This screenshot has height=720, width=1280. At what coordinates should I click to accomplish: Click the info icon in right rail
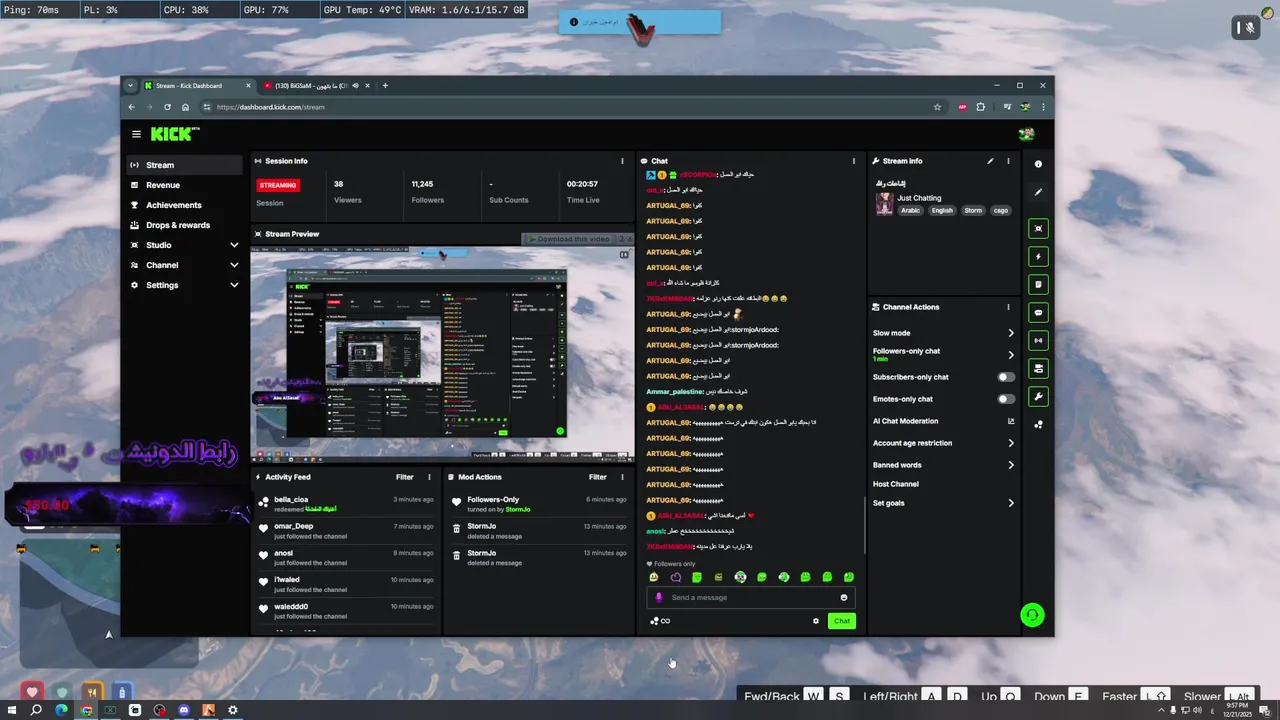tap(1038, 164)
